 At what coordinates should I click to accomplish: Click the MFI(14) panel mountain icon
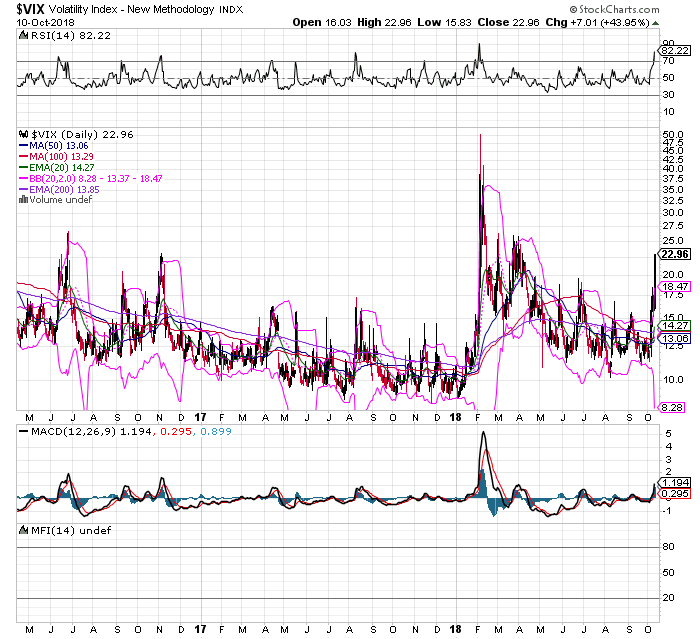24,530
